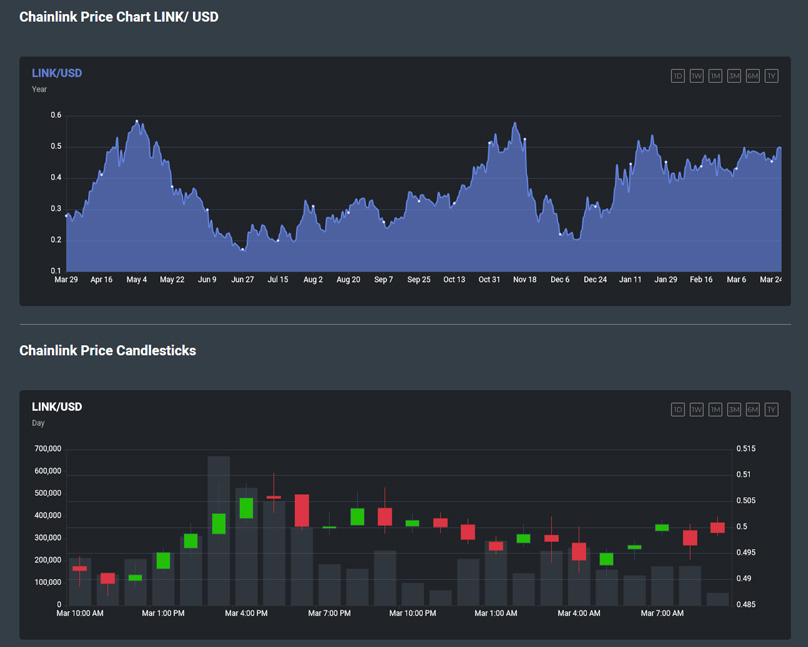
Task: Click the '0.495' price axis label
Action: click(746, 552)
